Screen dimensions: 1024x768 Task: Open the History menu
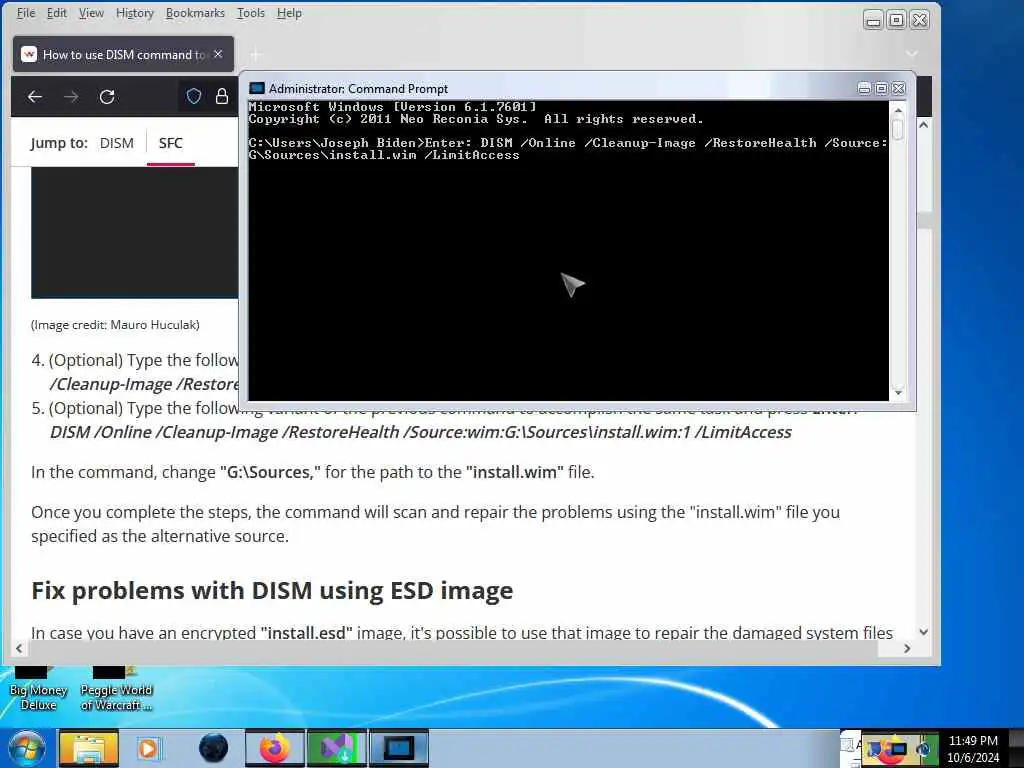pyautogui.click(x=135, y=13)
